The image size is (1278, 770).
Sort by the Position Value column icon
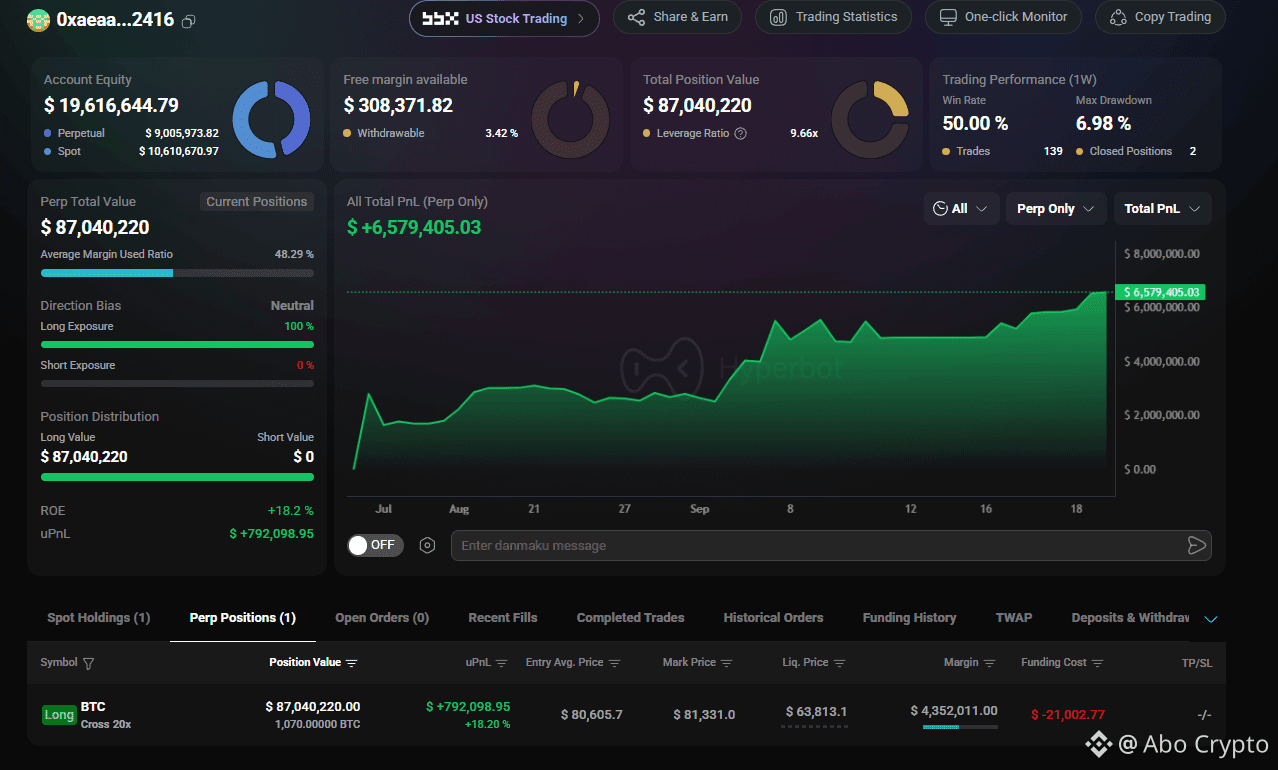352,663
